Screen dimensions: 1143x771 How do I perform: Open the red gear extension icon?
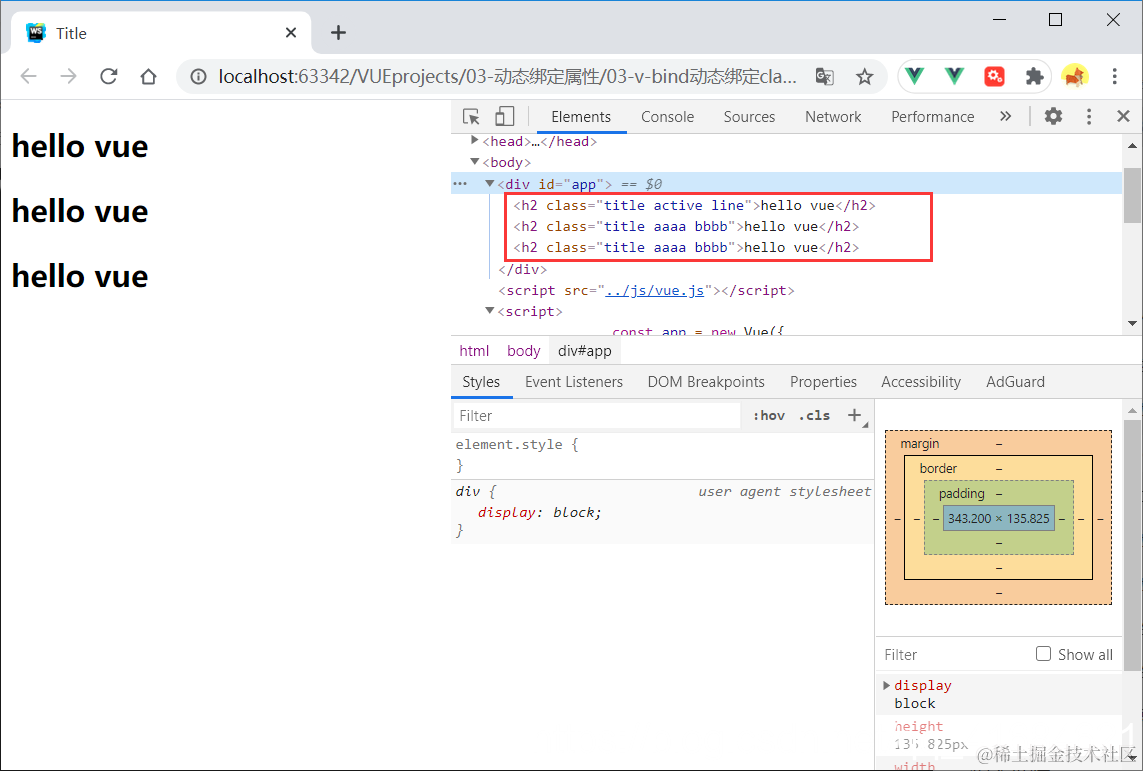[x=994, y=76]
